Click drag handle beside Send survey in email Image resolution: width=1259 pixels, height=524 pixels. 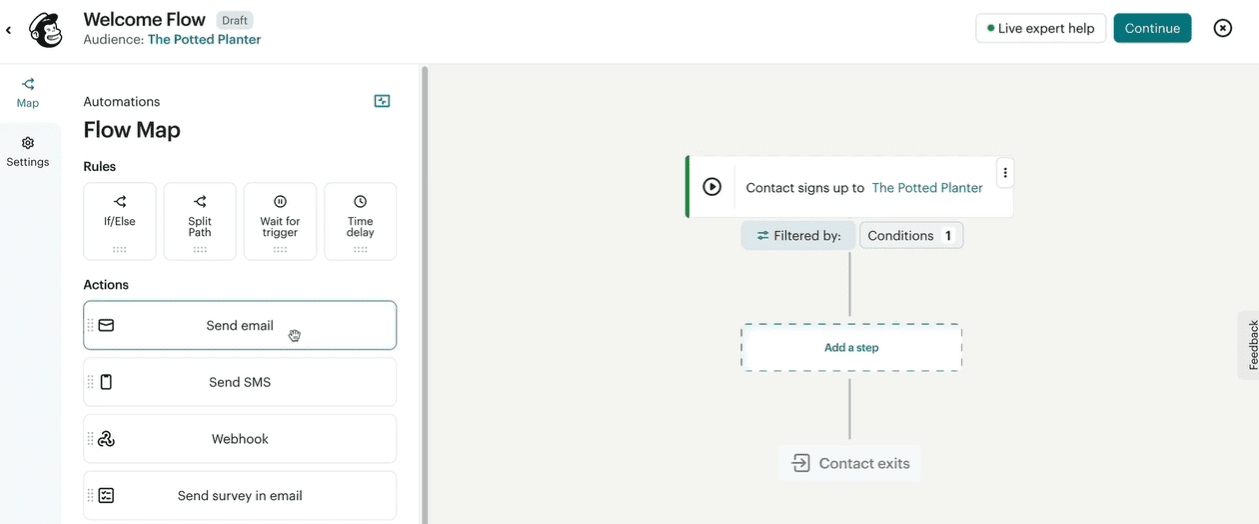90,495
